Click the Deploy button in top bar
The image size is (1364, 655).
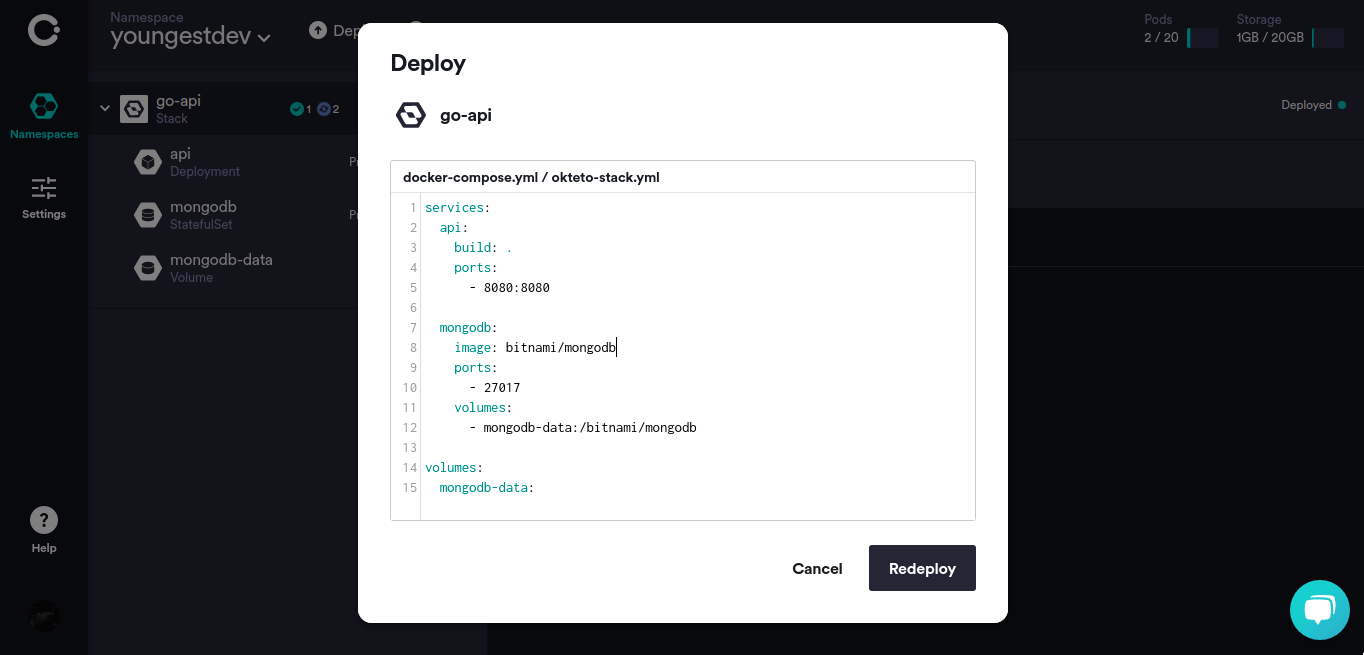coord(334,30)
